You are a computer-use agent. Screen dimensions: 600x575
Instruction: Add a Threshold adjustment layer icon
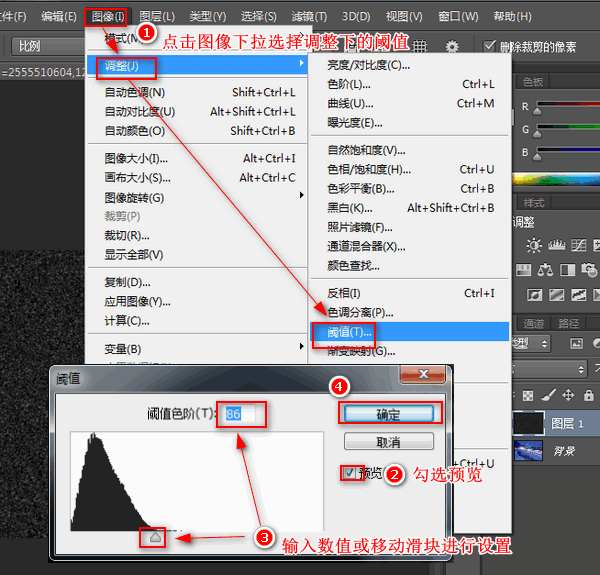click(x=579, y=295)
